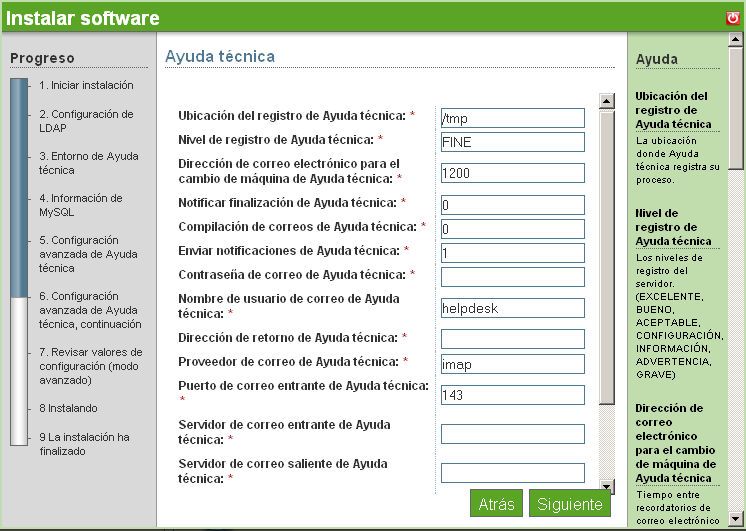Screen dimensions: 746x531
Task: Click the Compilación de correos input field
Action: pyautogui.click(x=512, y=229)
